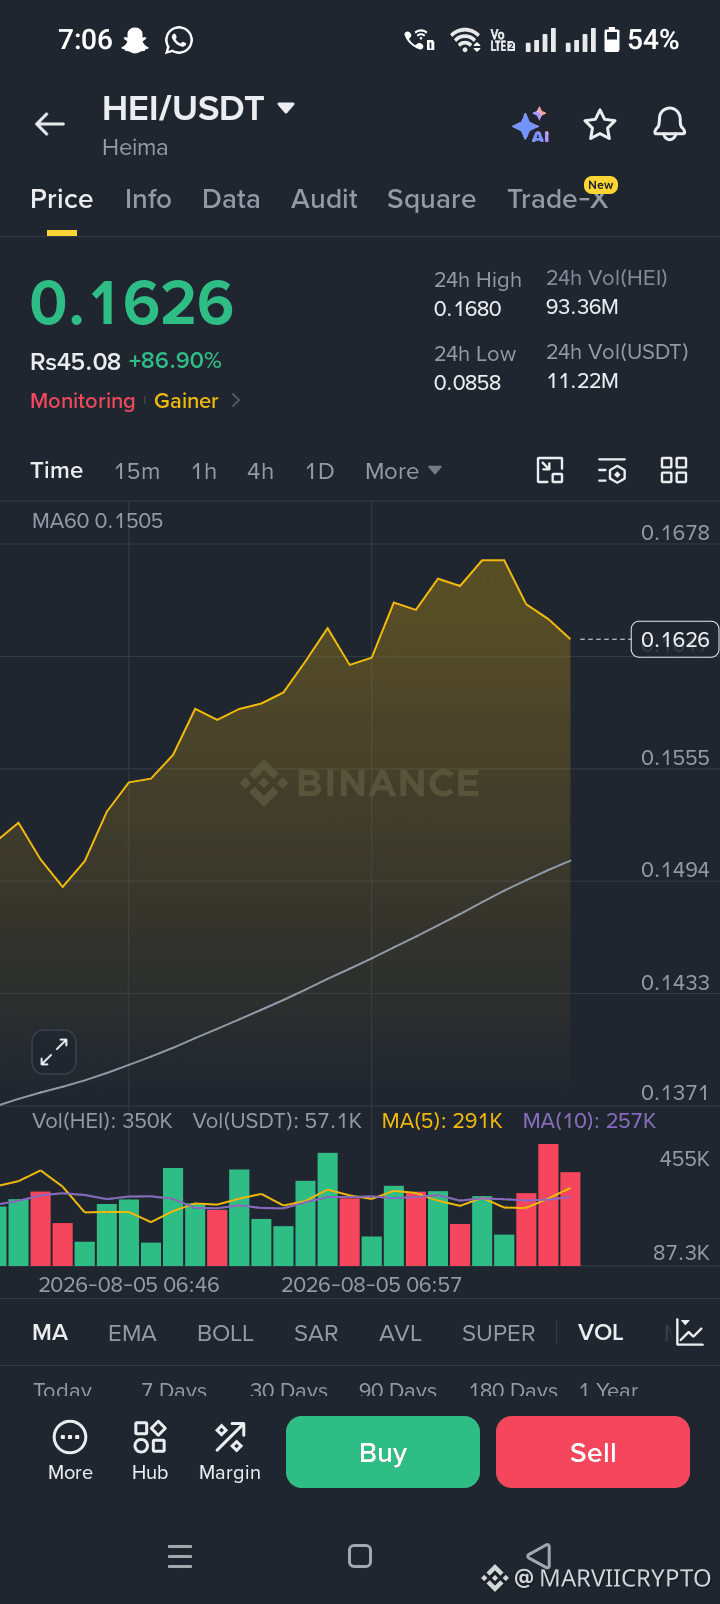The height and width of the screenshot is (1604, 720).
Task: Add HEI/USDT to favorites with star
Action: point(600,125)
